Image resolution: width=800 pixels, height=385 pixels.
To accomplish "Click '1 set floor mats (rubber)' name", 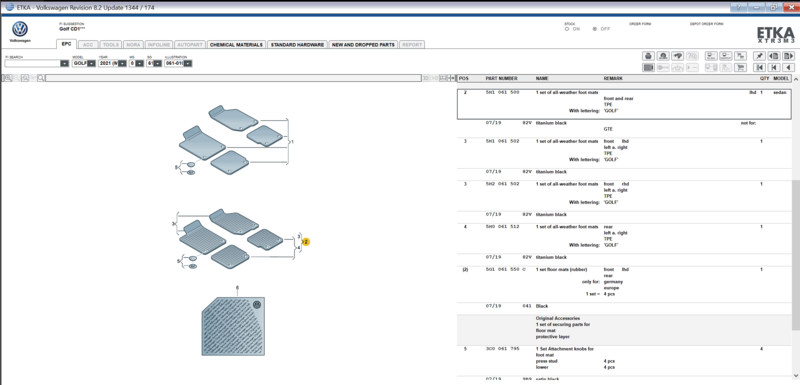I will [x=562, y=269].
